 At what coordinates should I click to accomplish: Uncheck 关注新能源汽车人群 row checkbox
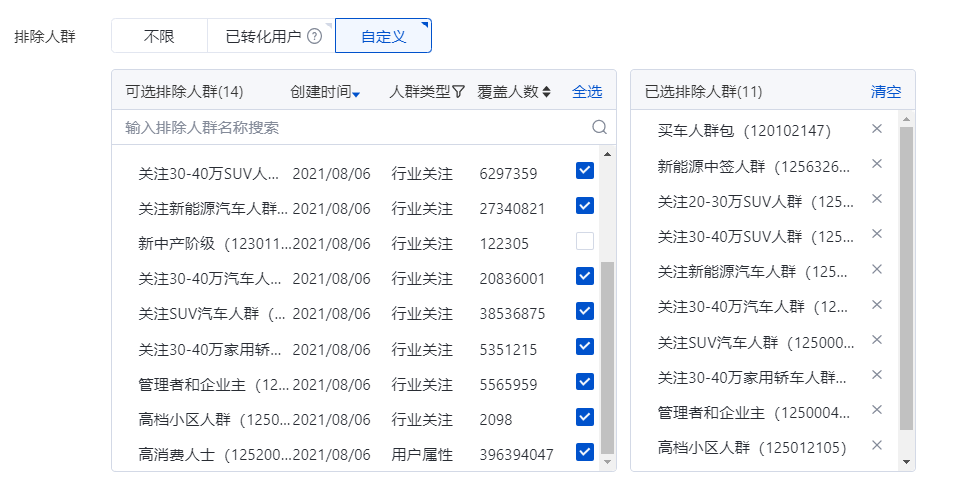pyautogui.click(x=585, y=206)
